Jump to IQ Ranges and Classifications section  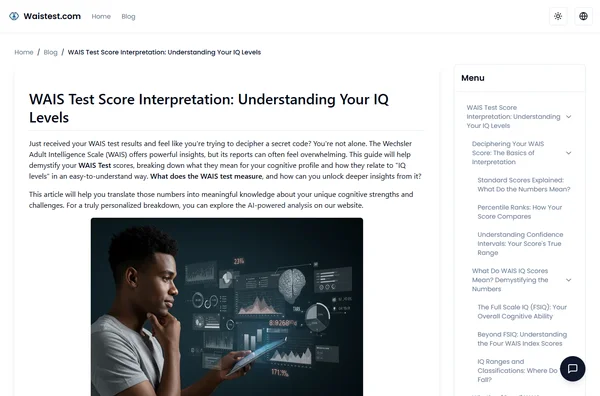[517, 371]
